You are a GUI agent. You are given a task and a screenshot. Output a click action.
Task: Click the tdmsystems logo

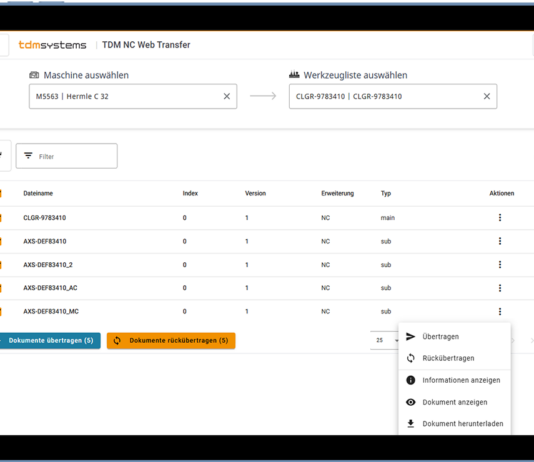pos(52,45)
